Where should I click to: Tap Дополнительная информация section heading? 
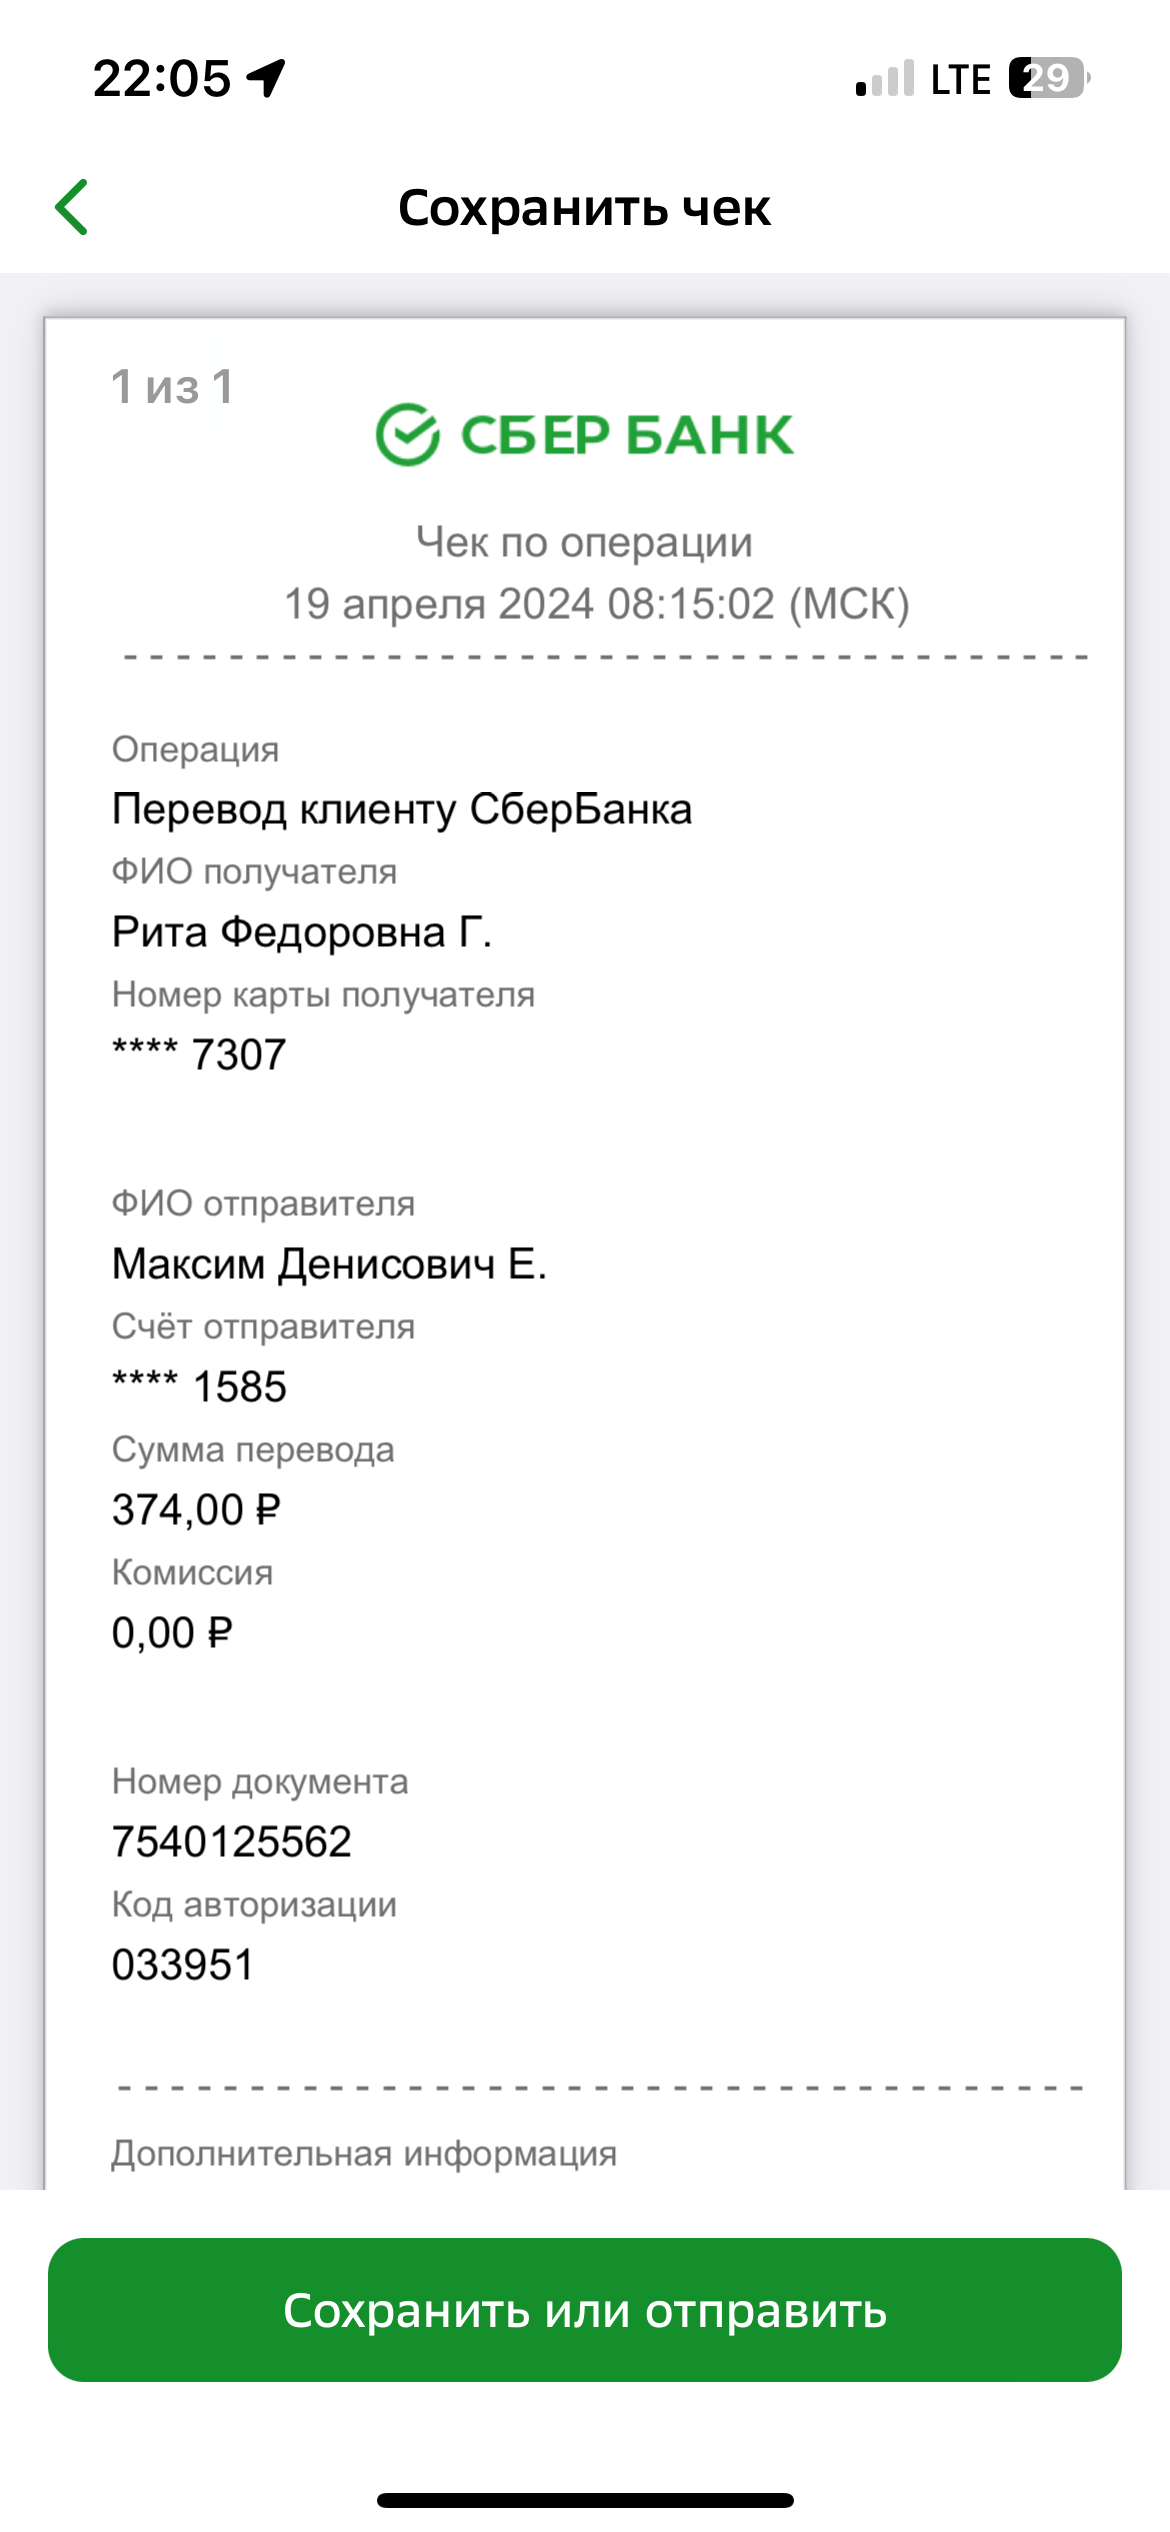pos(364,2153)
